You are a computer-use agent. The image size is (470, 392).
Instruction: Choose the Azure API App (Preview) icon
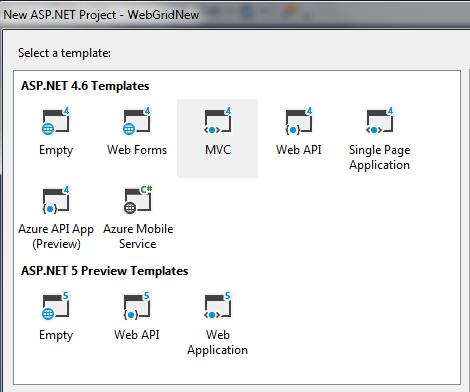coord(56,200)
